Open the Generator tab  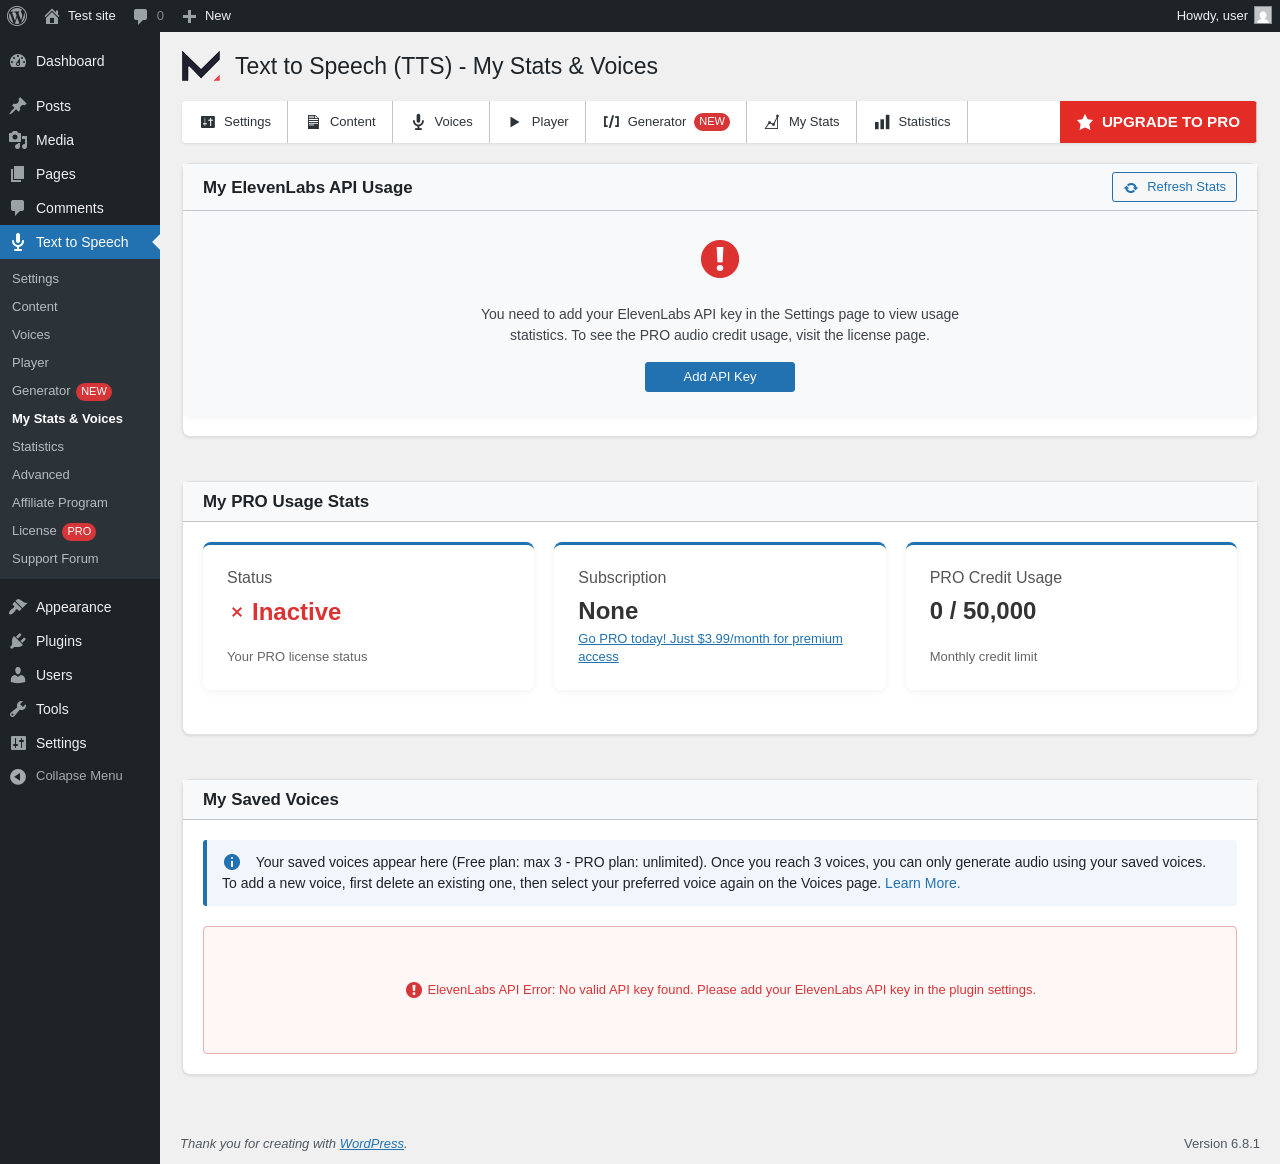coord(666,122)
